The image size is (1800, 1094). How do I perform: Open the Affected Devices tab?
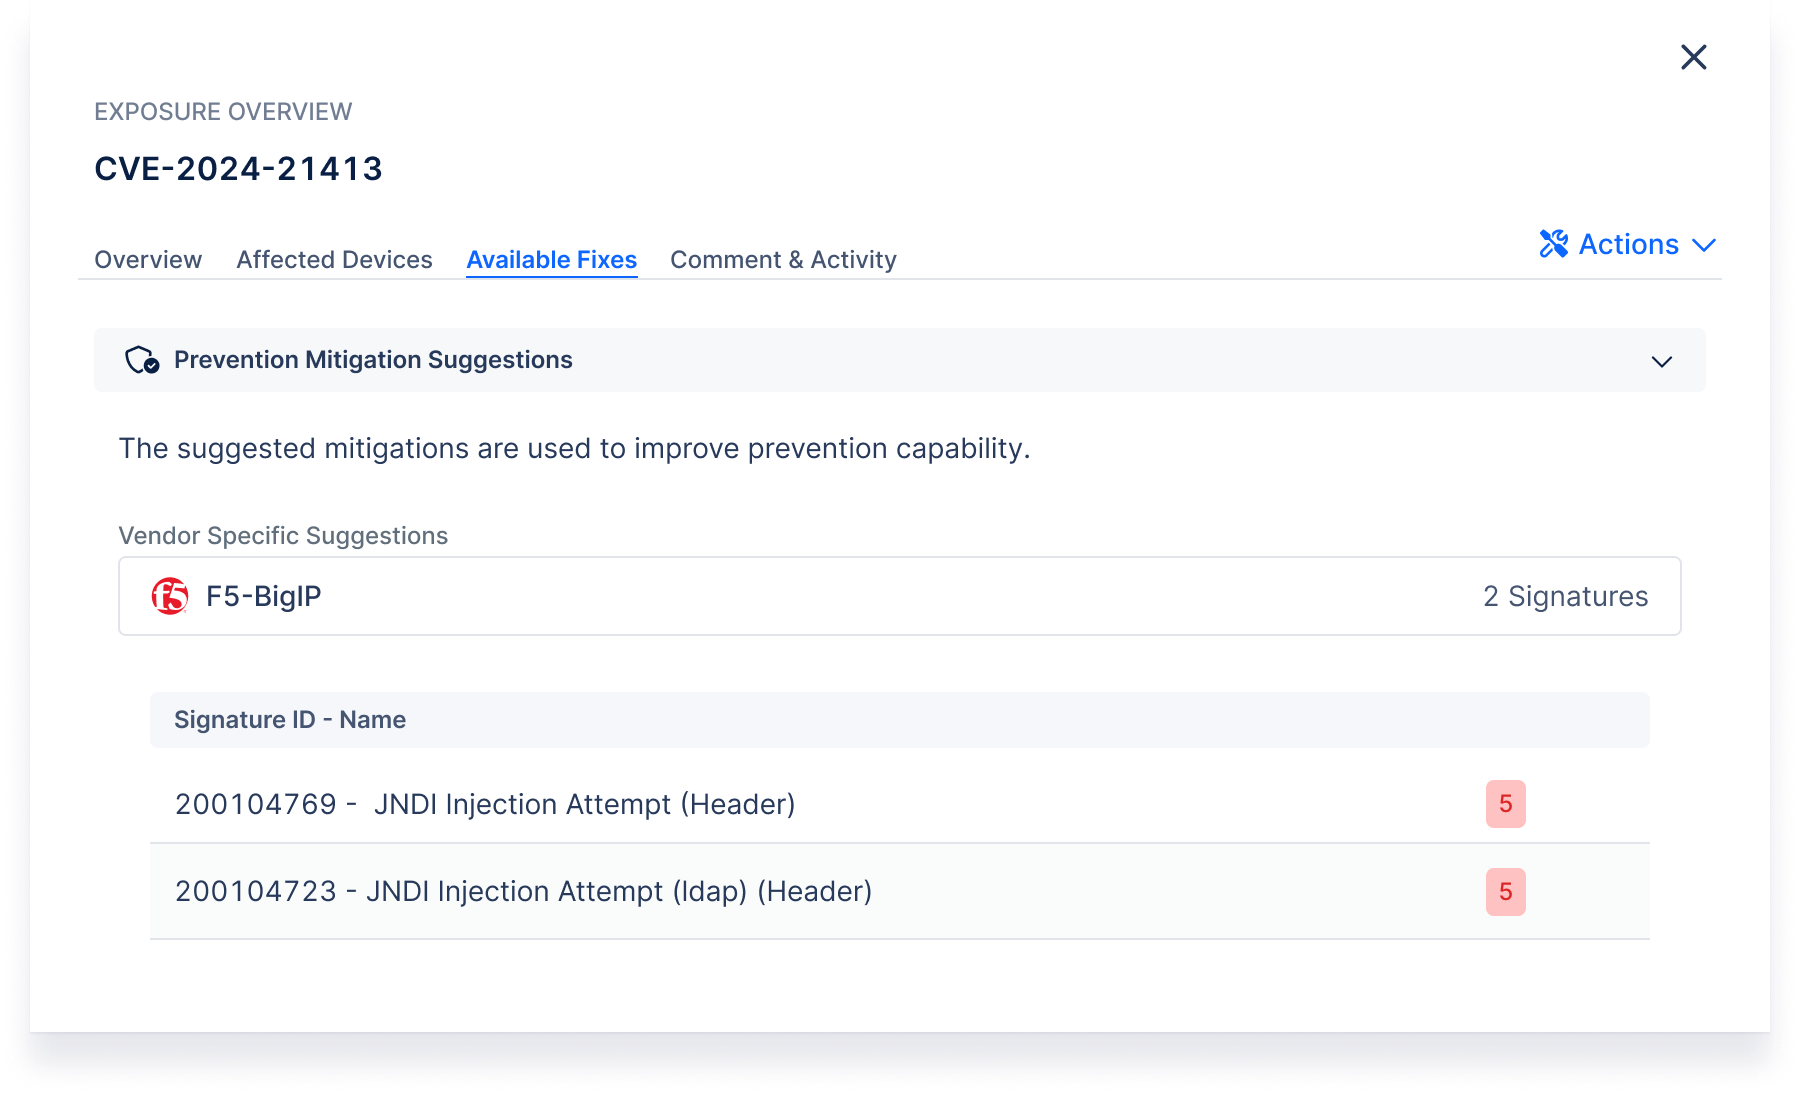coord(334,260)
